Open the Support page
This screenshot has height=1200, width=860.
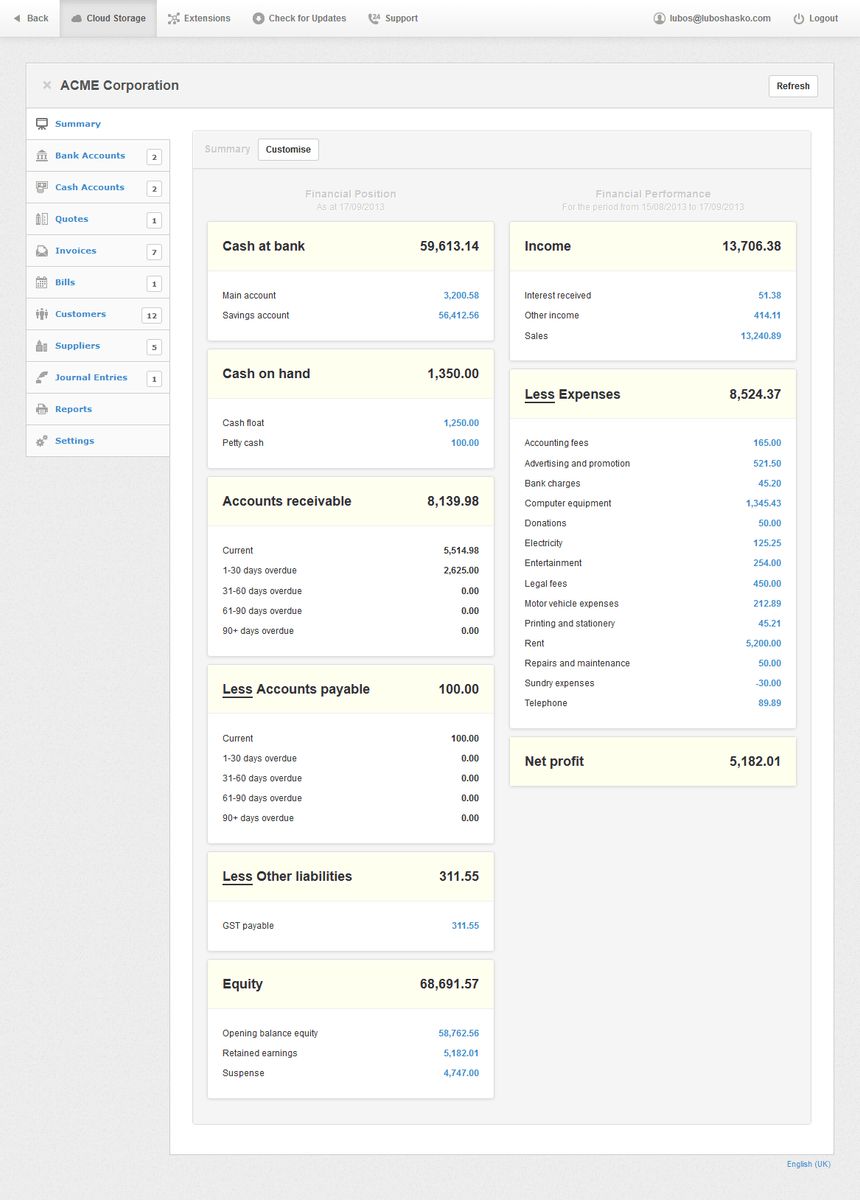pos(392,18)
